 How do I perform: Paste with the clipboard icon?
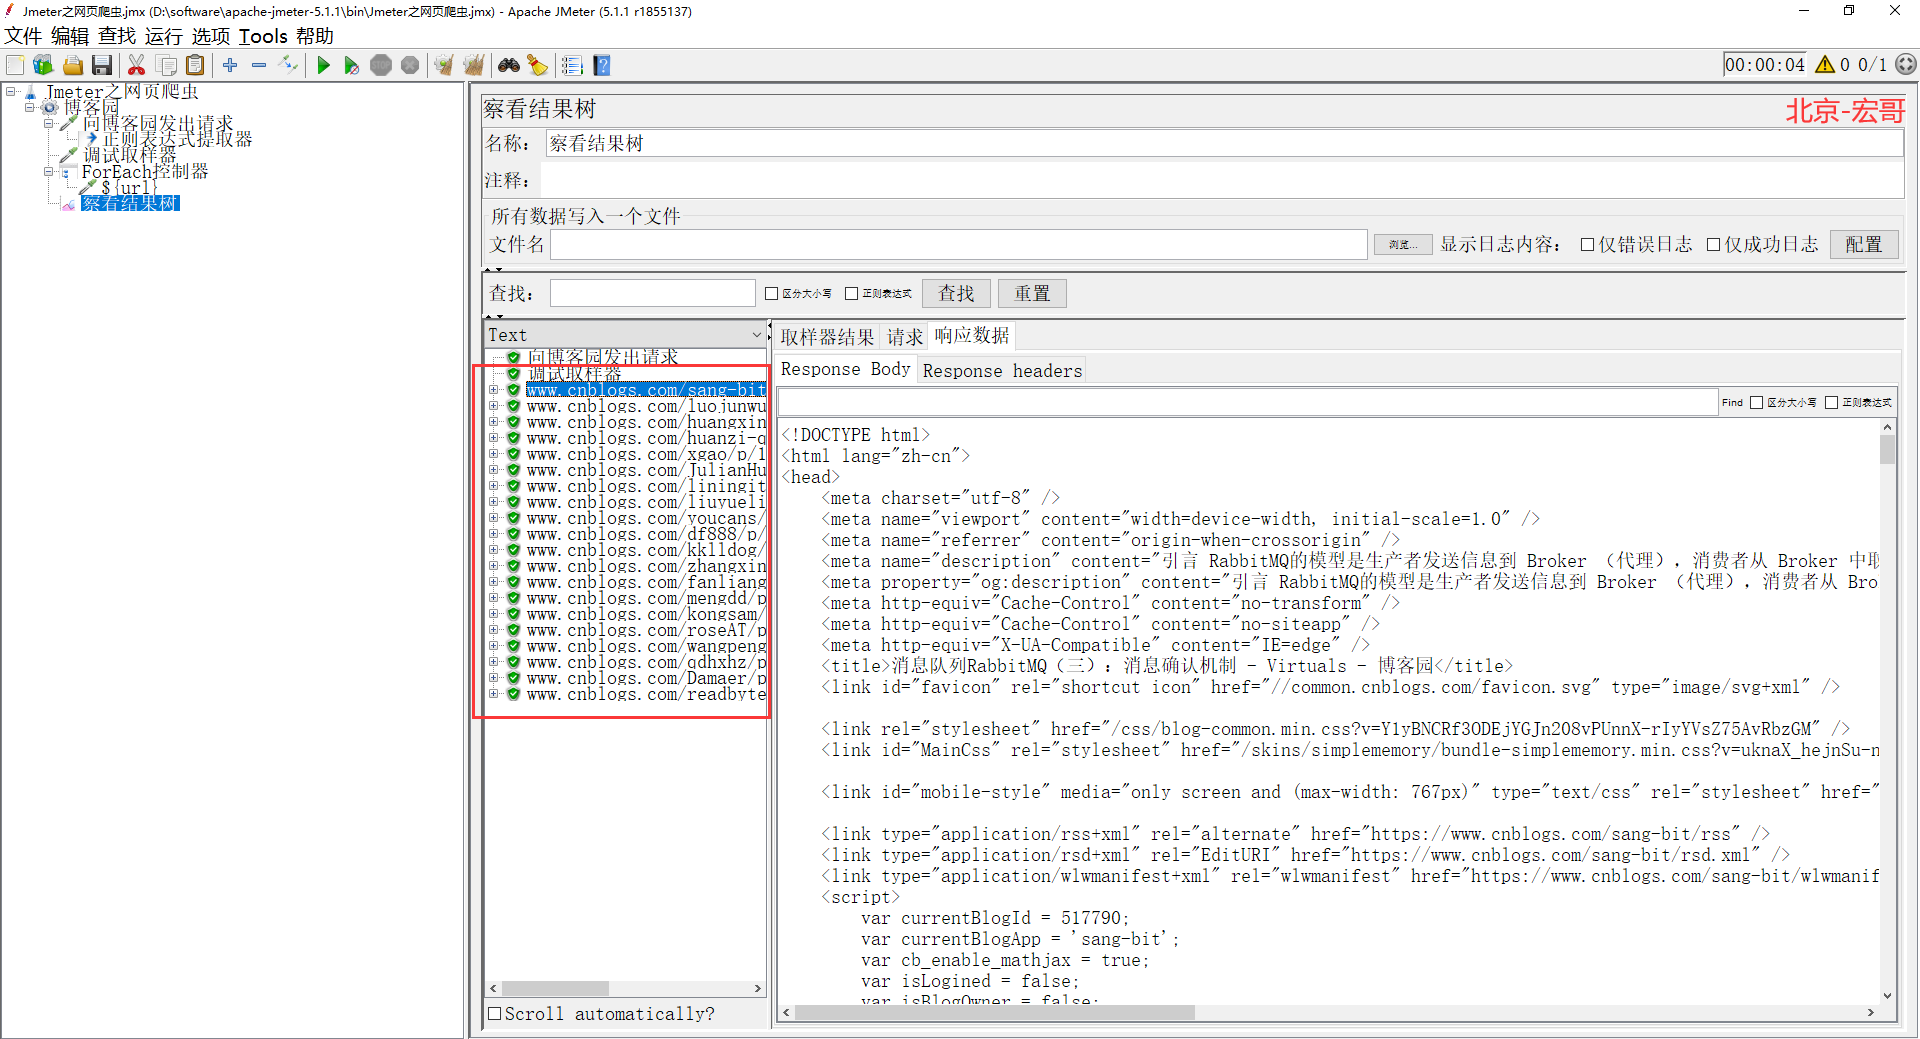(x=195, y=65)
